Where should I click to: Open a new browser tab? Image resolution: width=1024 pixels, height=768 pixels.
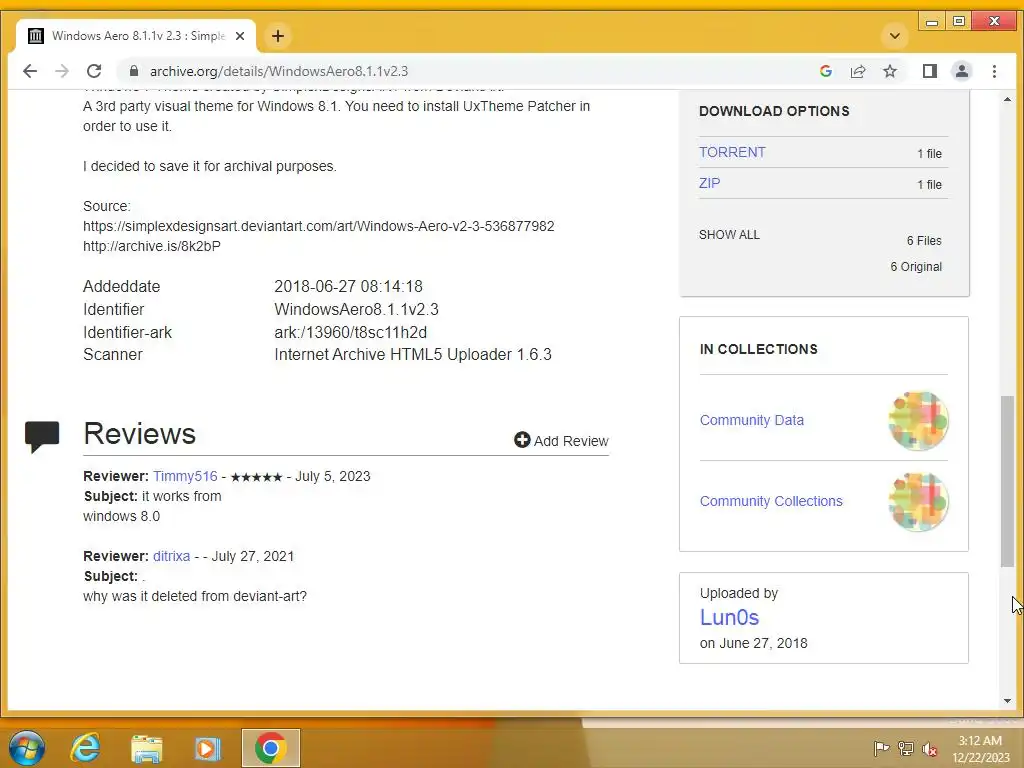pos(278,36)
